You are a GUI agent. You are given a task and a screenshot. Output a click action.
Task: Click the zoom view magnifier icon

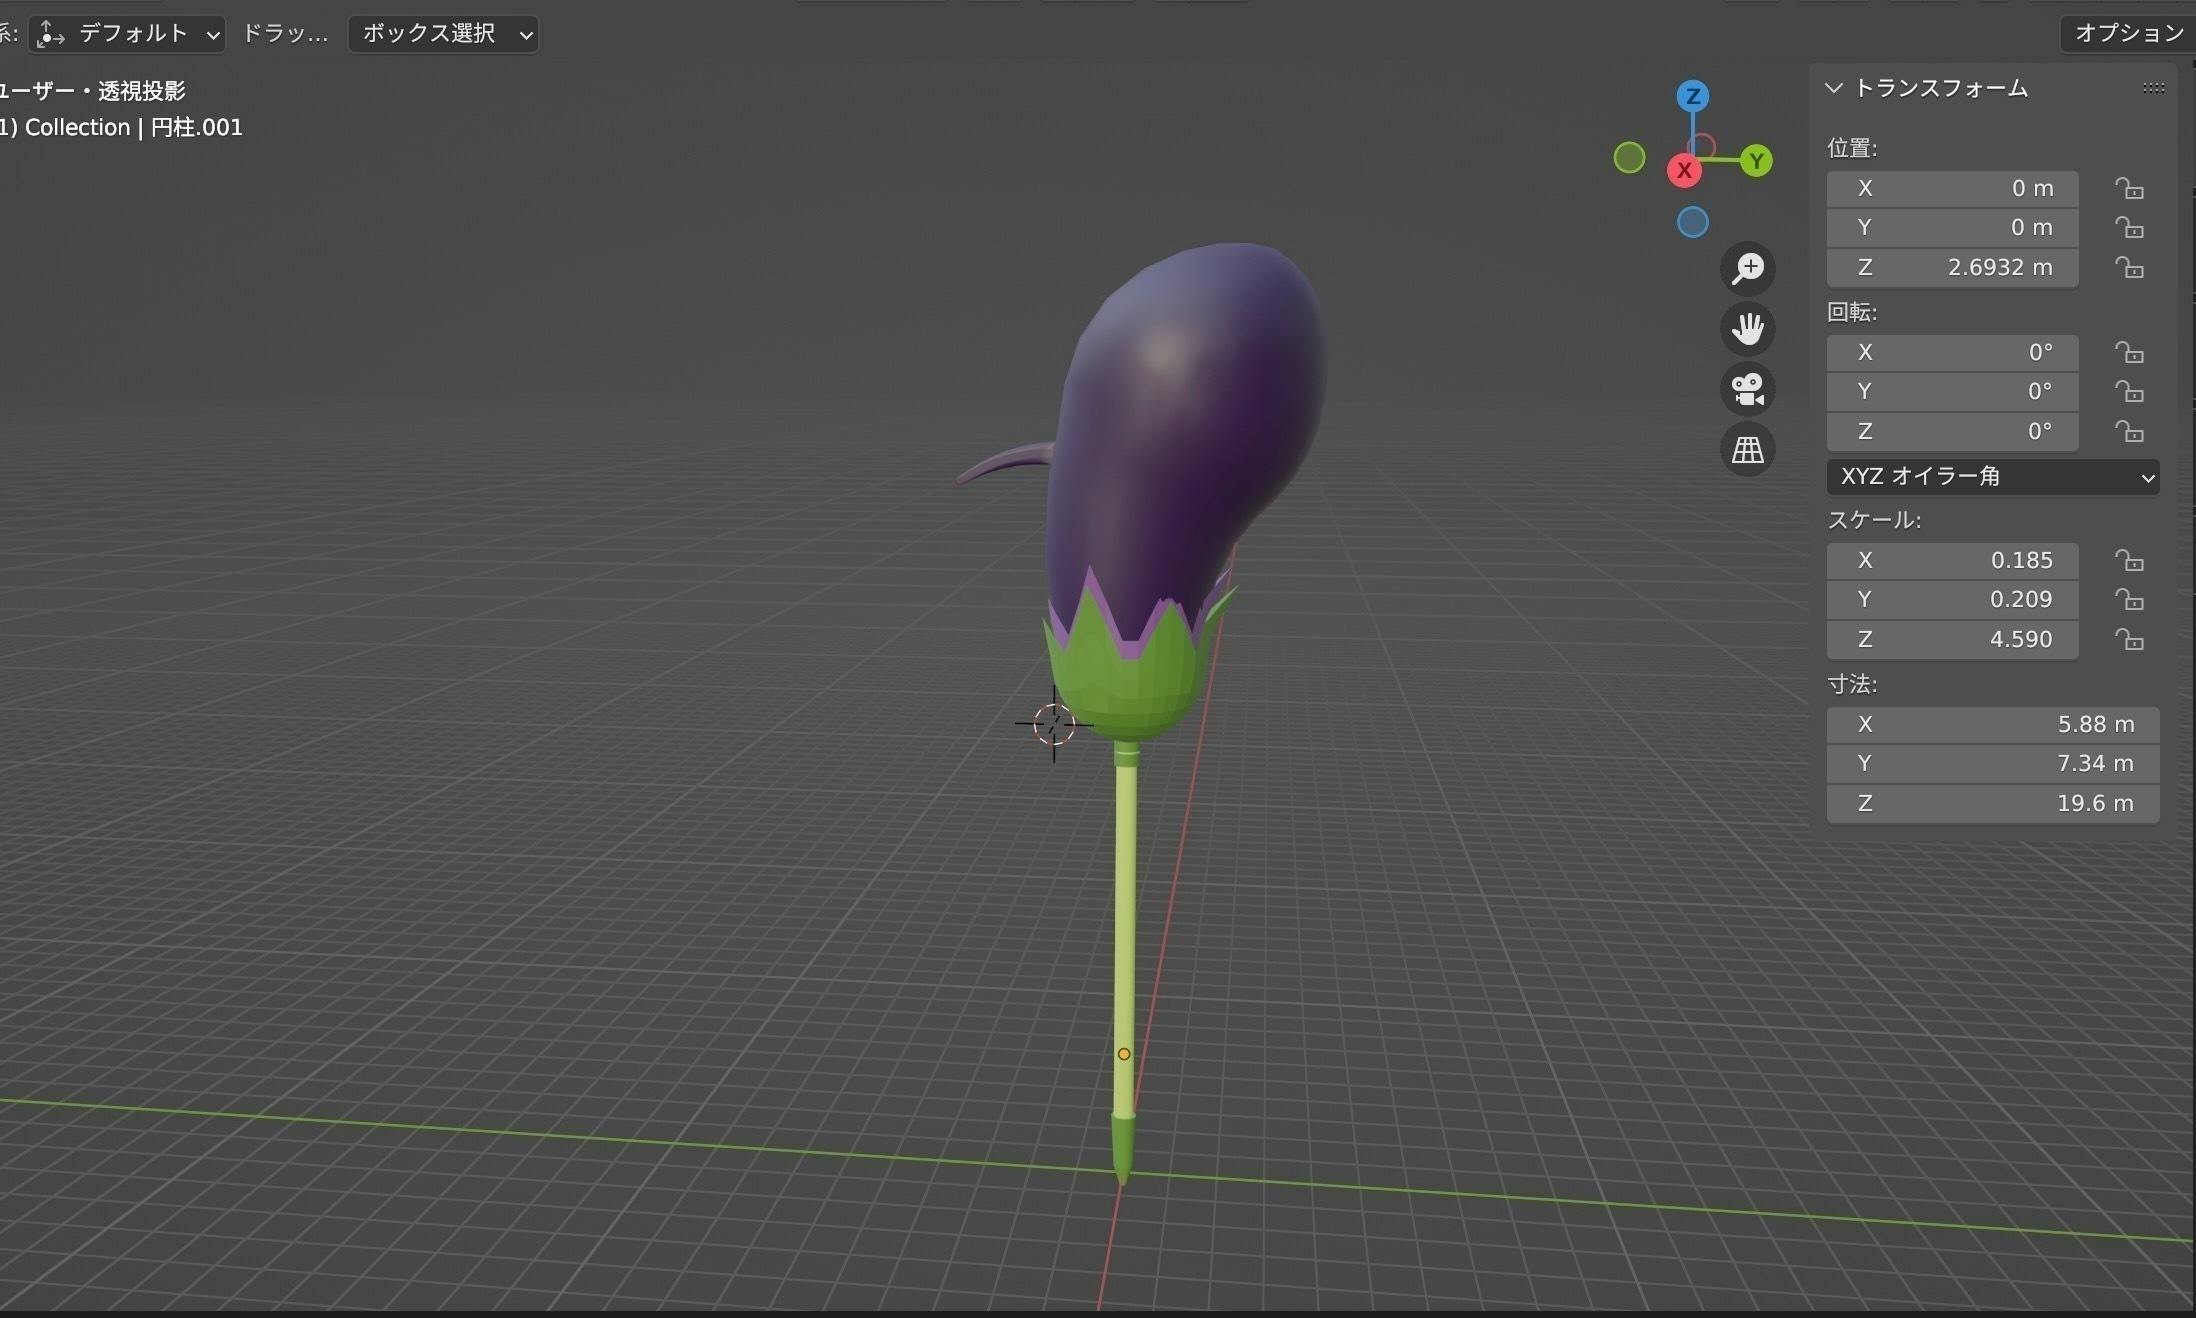(x=1747, y=268)
